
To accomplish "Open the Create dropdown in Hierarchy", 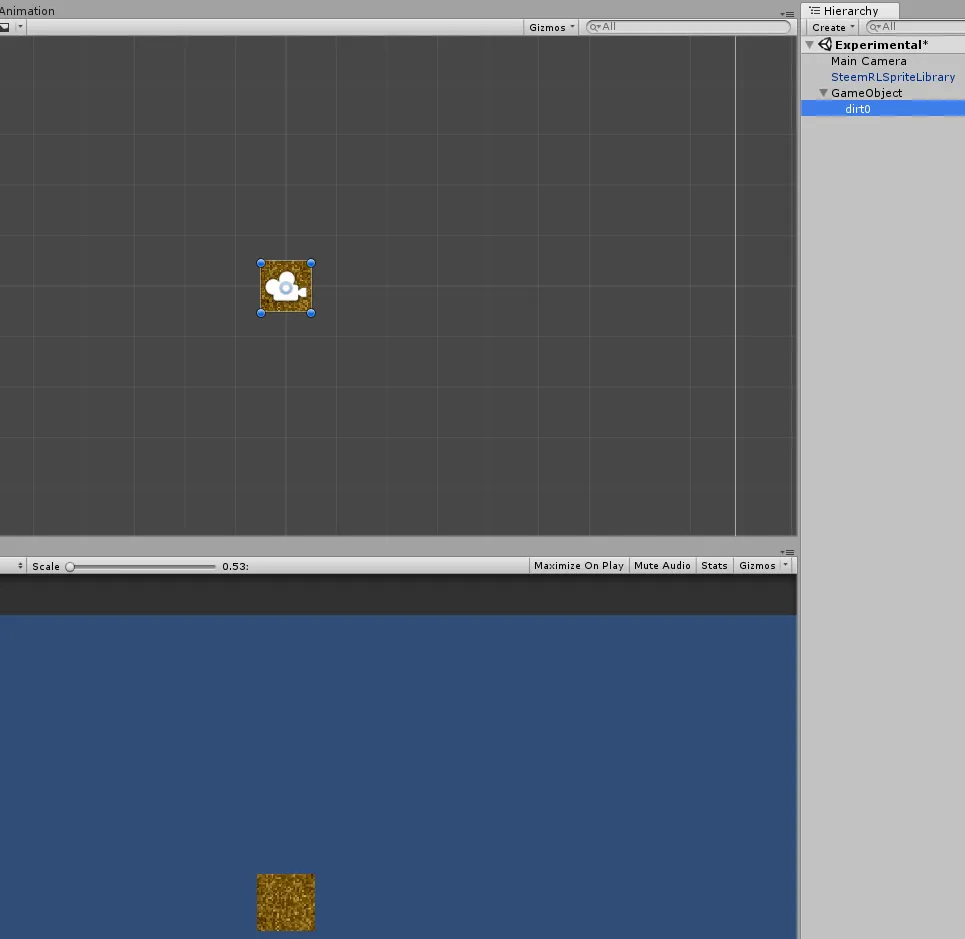I will tap(833, 27).
